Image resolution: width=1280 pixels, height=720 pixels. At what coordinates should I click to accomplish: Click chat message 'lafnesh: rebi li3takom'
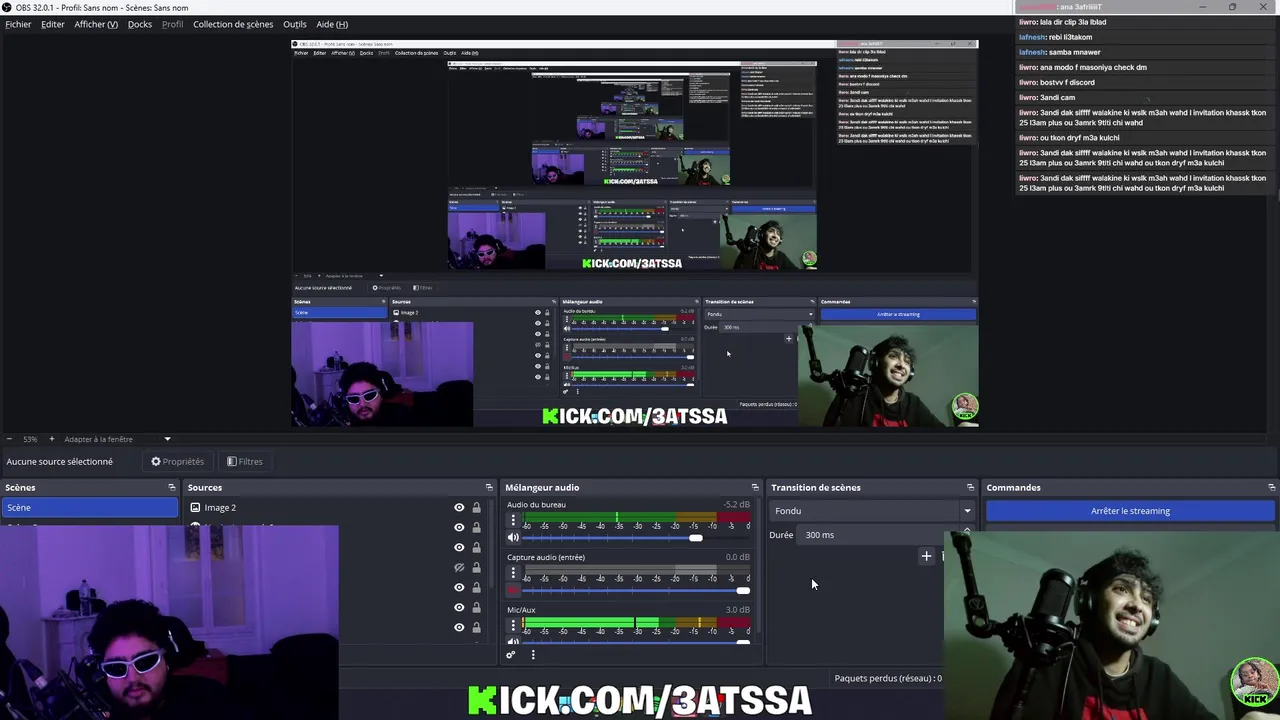[1056, 37]
